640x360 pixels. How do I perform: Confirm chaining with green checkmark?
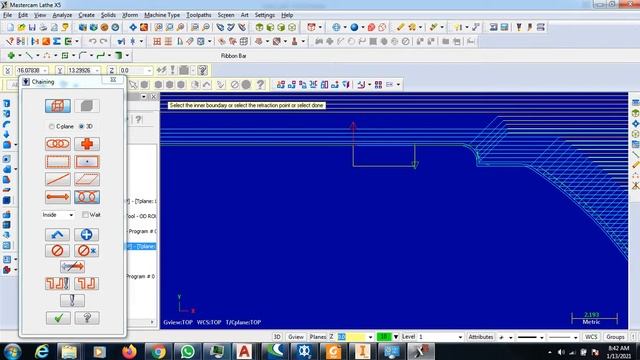58,318
